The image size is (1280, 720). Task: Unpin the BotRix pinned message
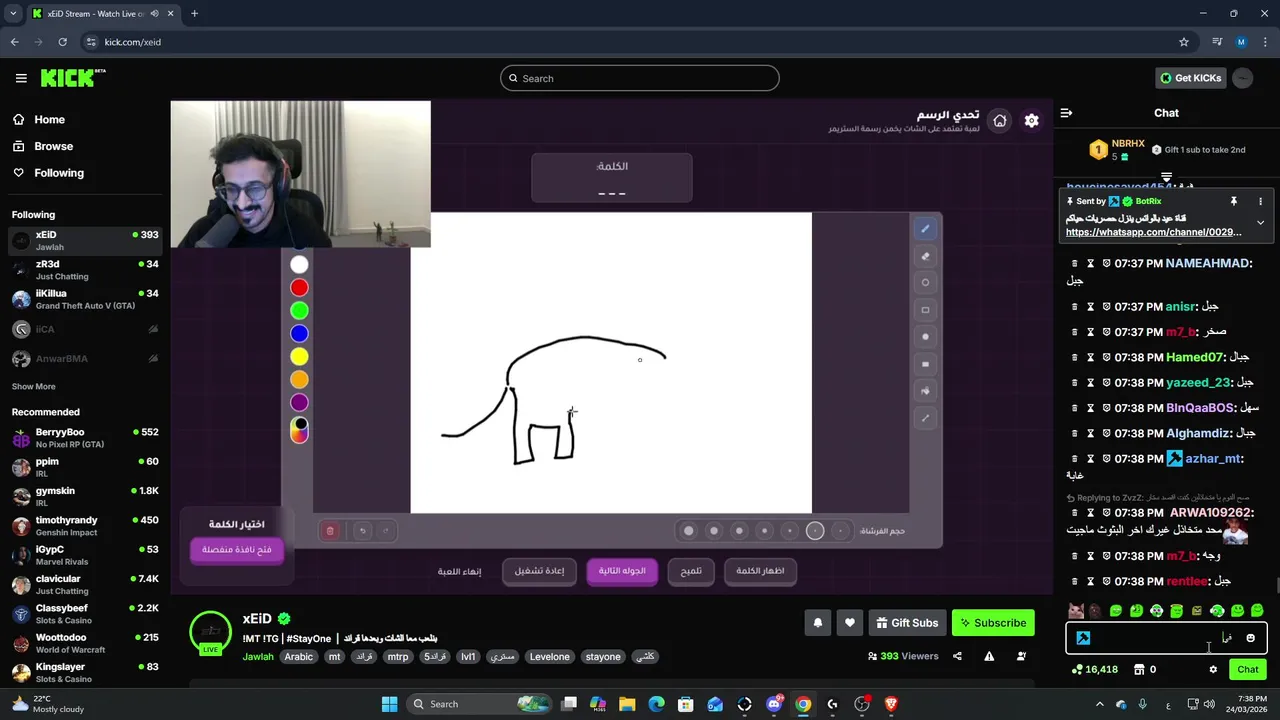coord(1234,201)
